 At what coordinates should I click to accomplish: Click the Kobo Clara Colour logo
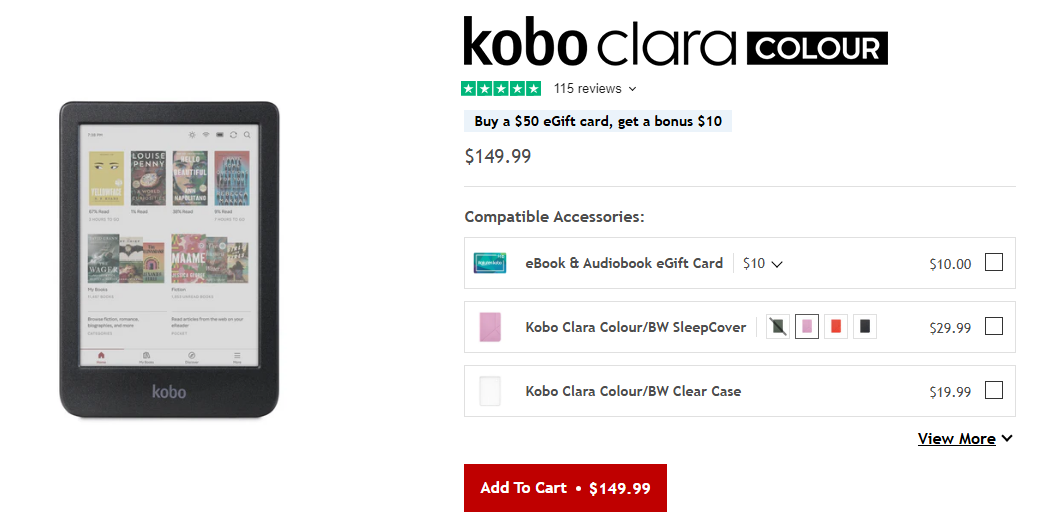675,45
